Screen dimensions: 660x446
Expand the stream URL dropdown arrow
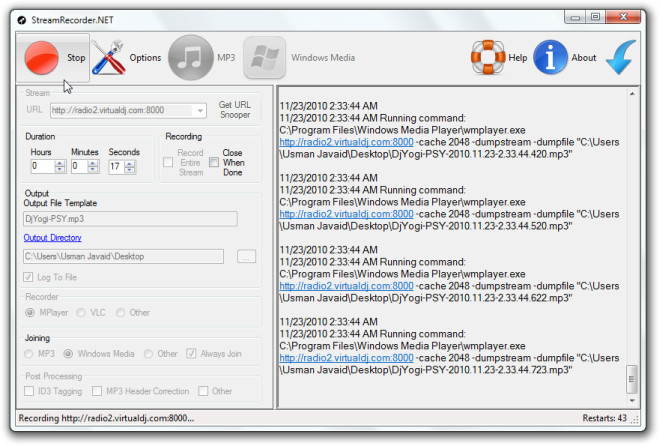(200, 111)
